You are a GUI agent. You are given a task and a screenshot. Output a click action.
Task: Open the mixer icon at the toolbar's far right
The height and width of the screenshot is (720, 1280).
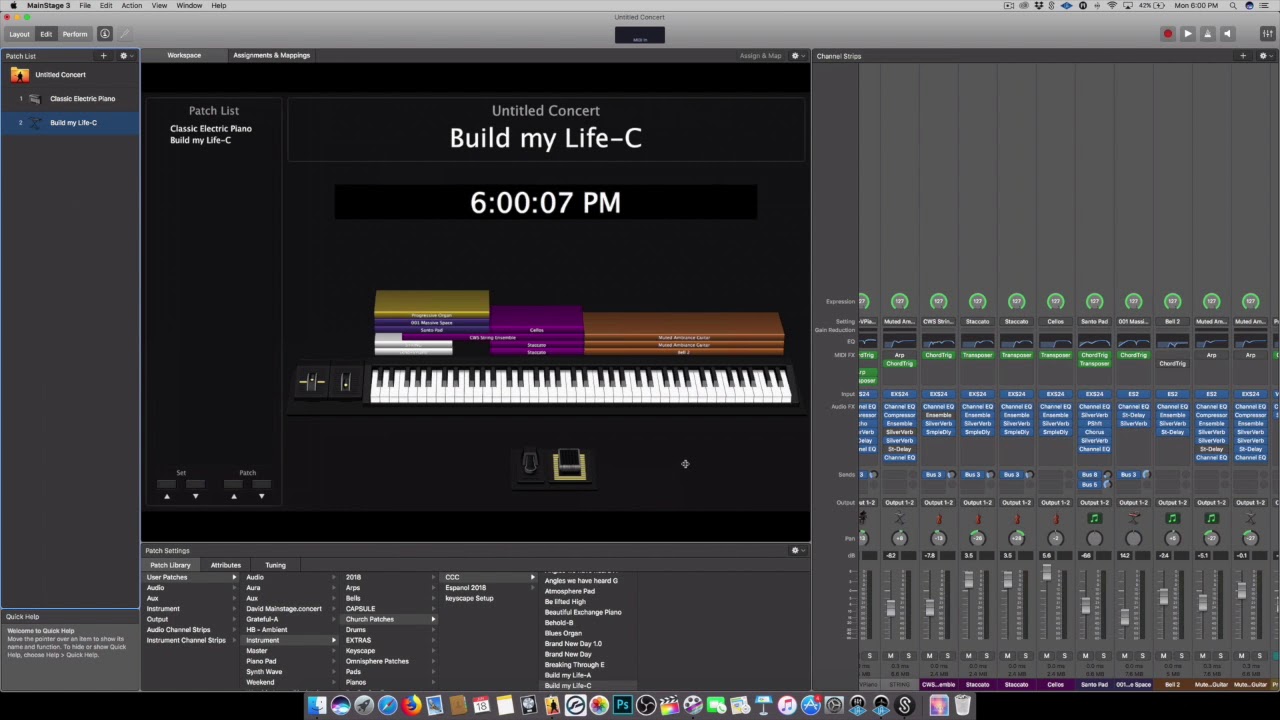(1267, 34)
